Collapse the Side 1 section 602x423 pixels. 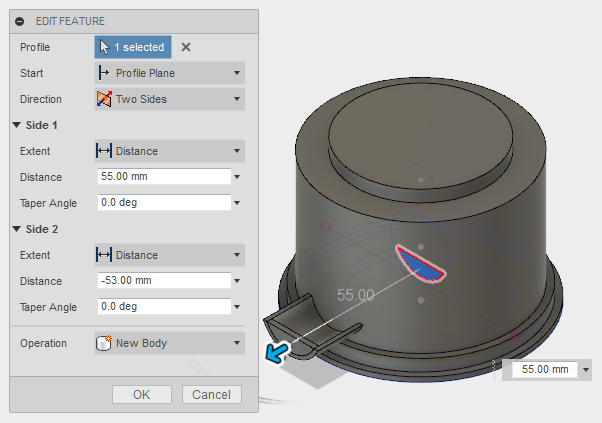coord(17,125)
